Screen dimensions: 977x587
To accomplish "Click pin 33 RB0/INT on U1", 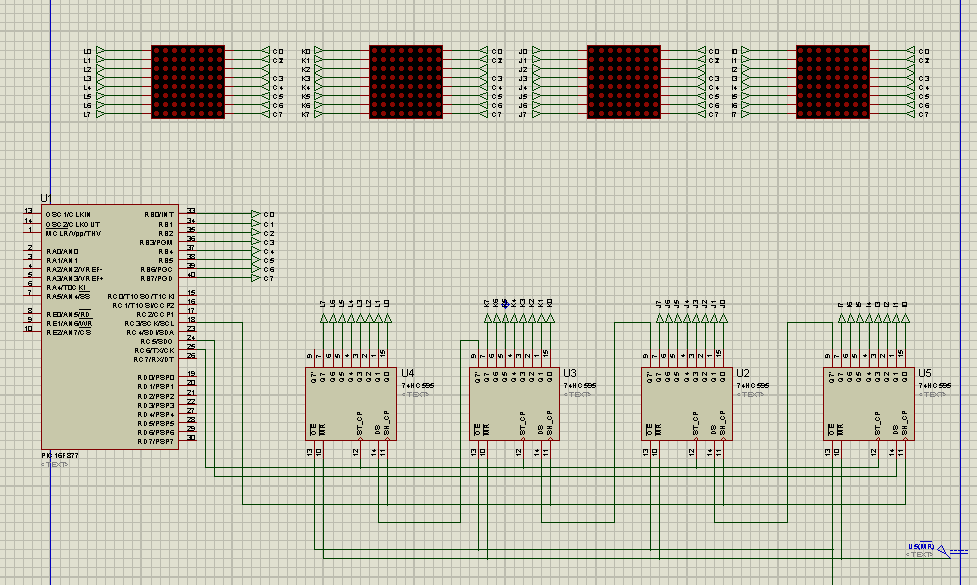I will (x=187, y=214).
